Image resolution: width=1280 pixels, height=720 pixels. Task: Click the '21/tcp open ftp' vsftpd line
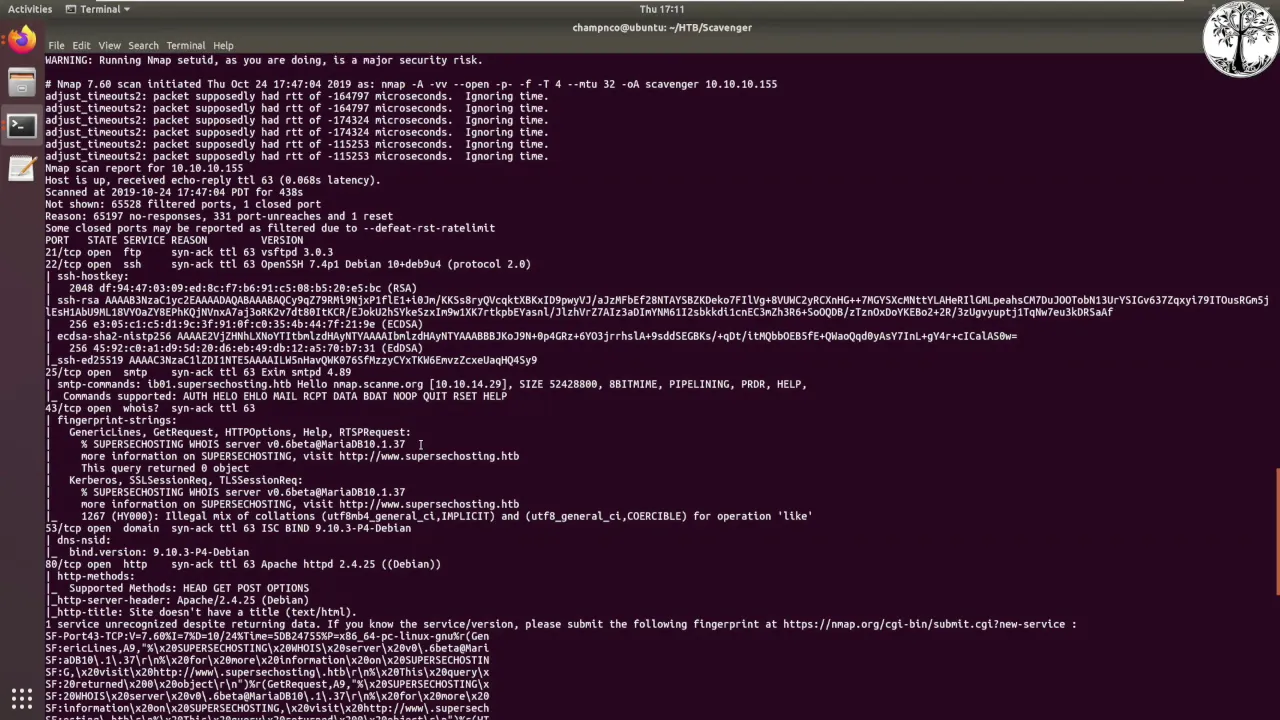click(x=189, y=252)
